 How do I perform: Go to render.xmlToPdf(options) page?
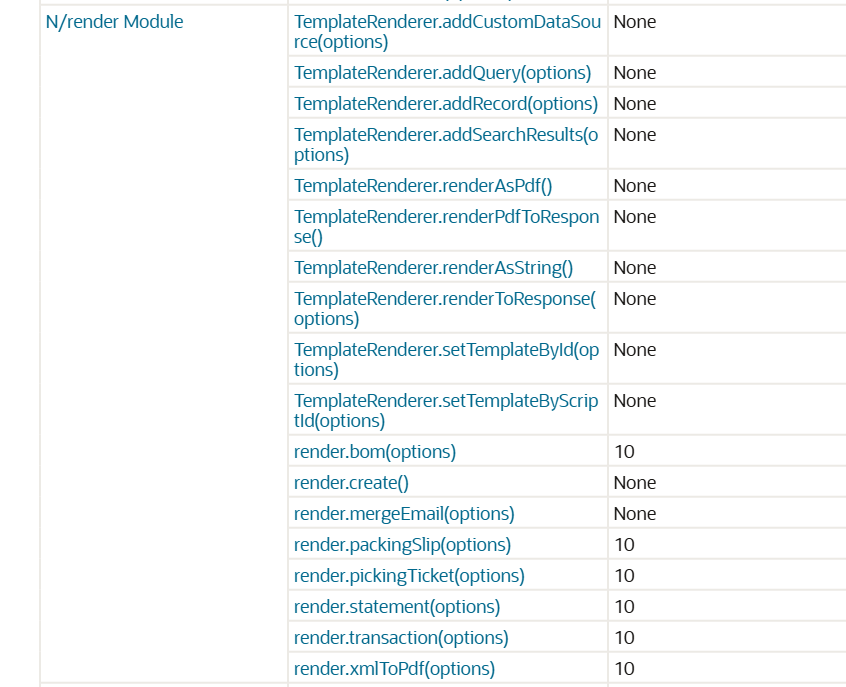coord(394,669)
